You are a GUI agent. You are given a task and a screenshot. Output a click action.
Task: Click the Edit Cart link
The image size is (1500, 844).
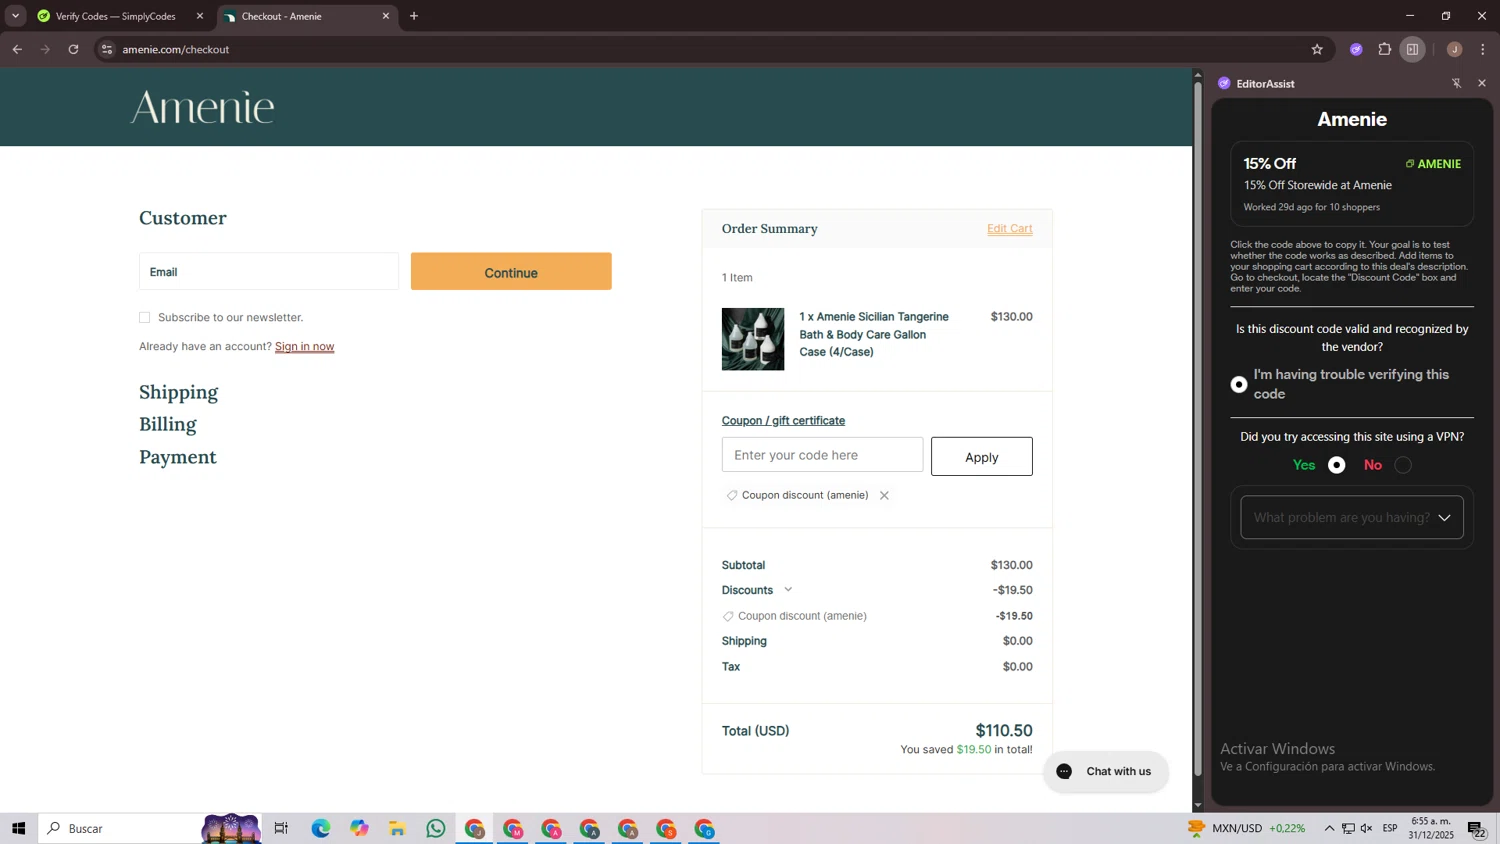coord(1010,228)
